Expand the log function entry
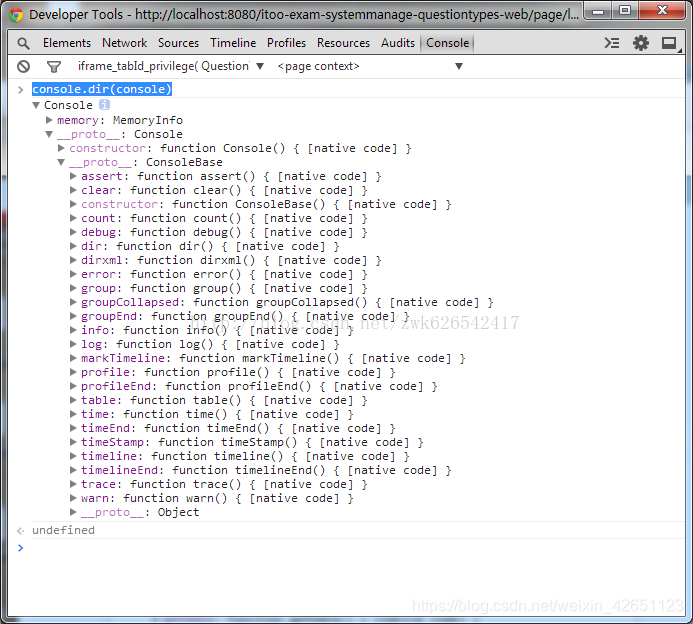Viewport: 693px width, 624px height. pos(73,344)
